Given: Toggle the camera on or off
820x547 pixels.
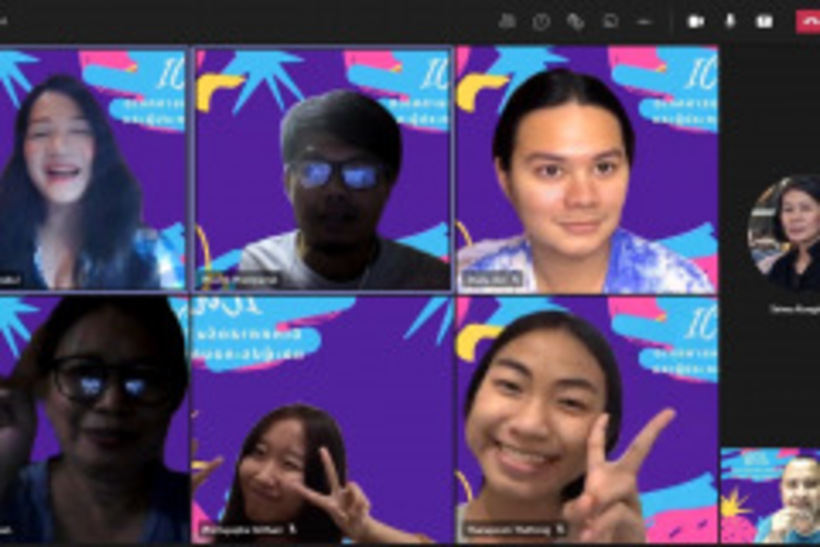Looking at the screenshot, I should click(696, 21).
